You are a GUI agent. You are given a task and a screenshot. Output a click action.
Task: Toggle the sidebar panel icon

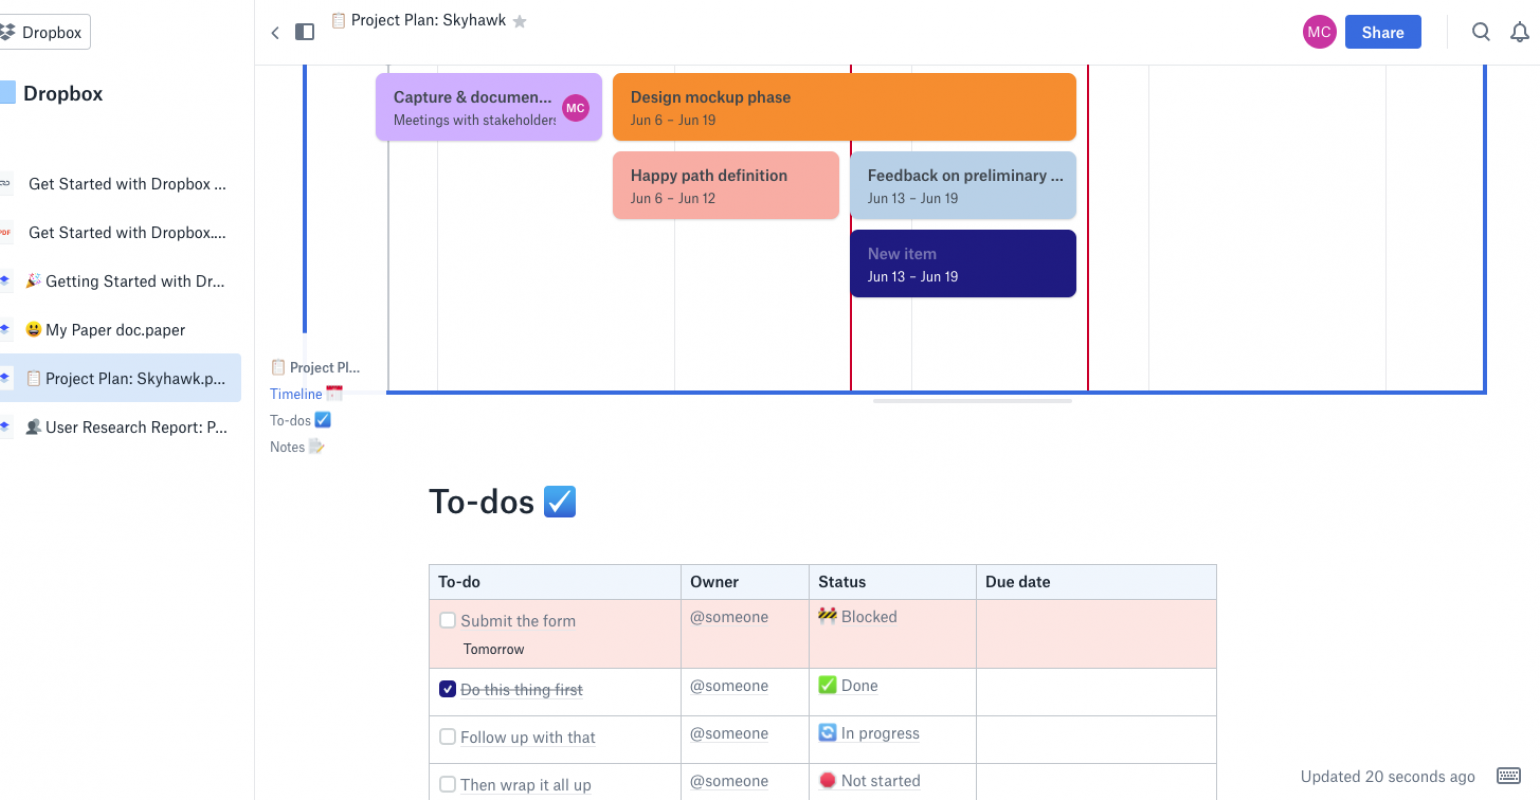pos(304,31)
